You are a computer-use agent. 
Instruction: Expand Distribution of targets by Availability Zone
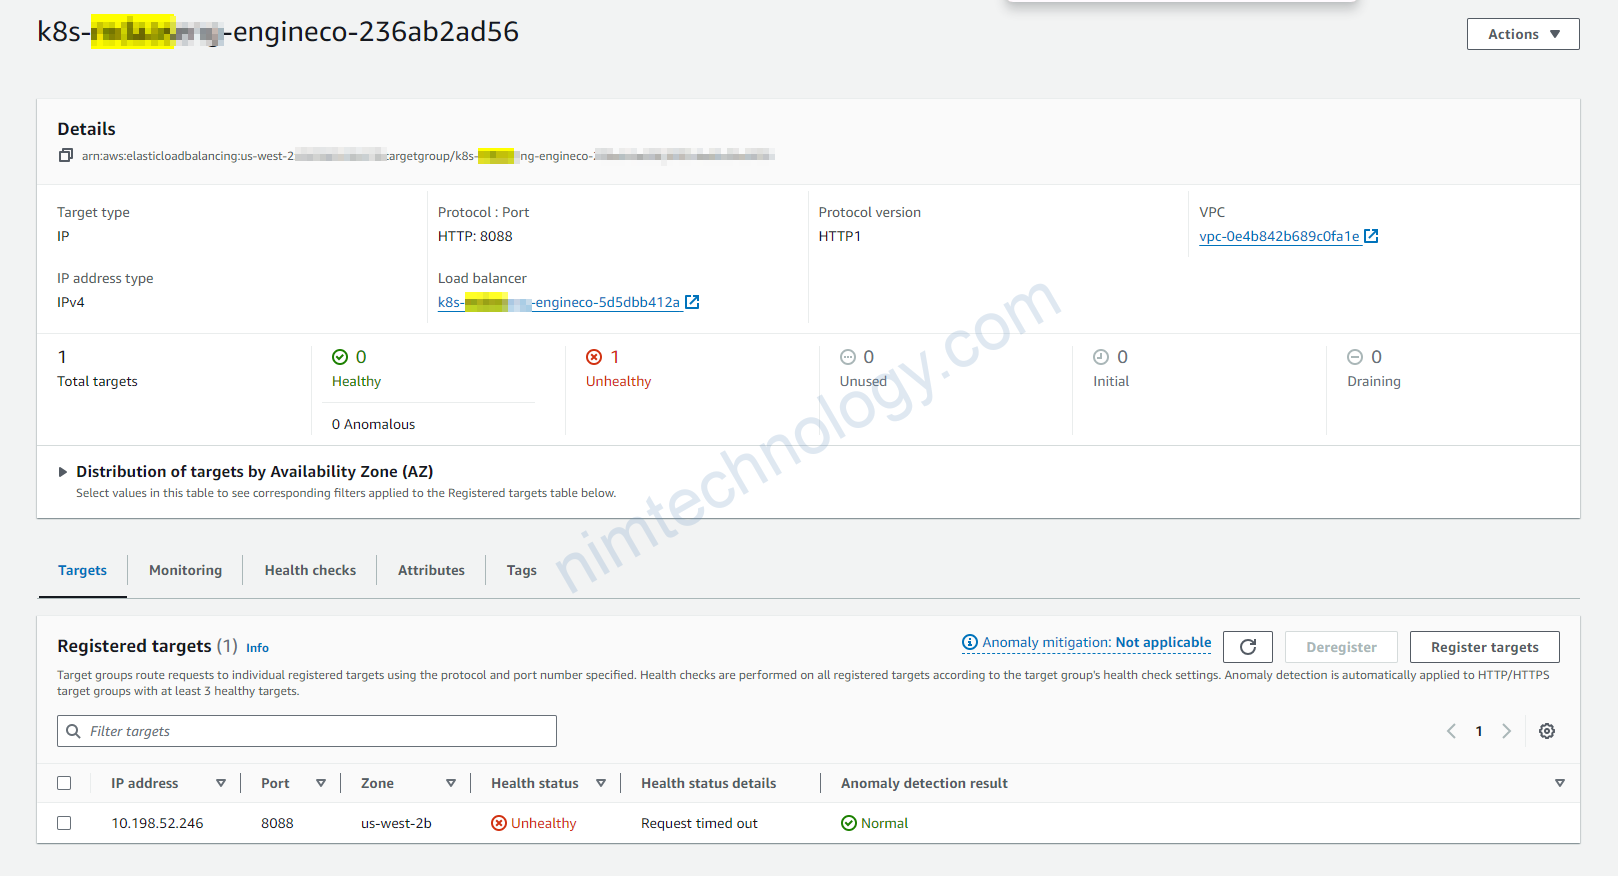coord(63,472)
